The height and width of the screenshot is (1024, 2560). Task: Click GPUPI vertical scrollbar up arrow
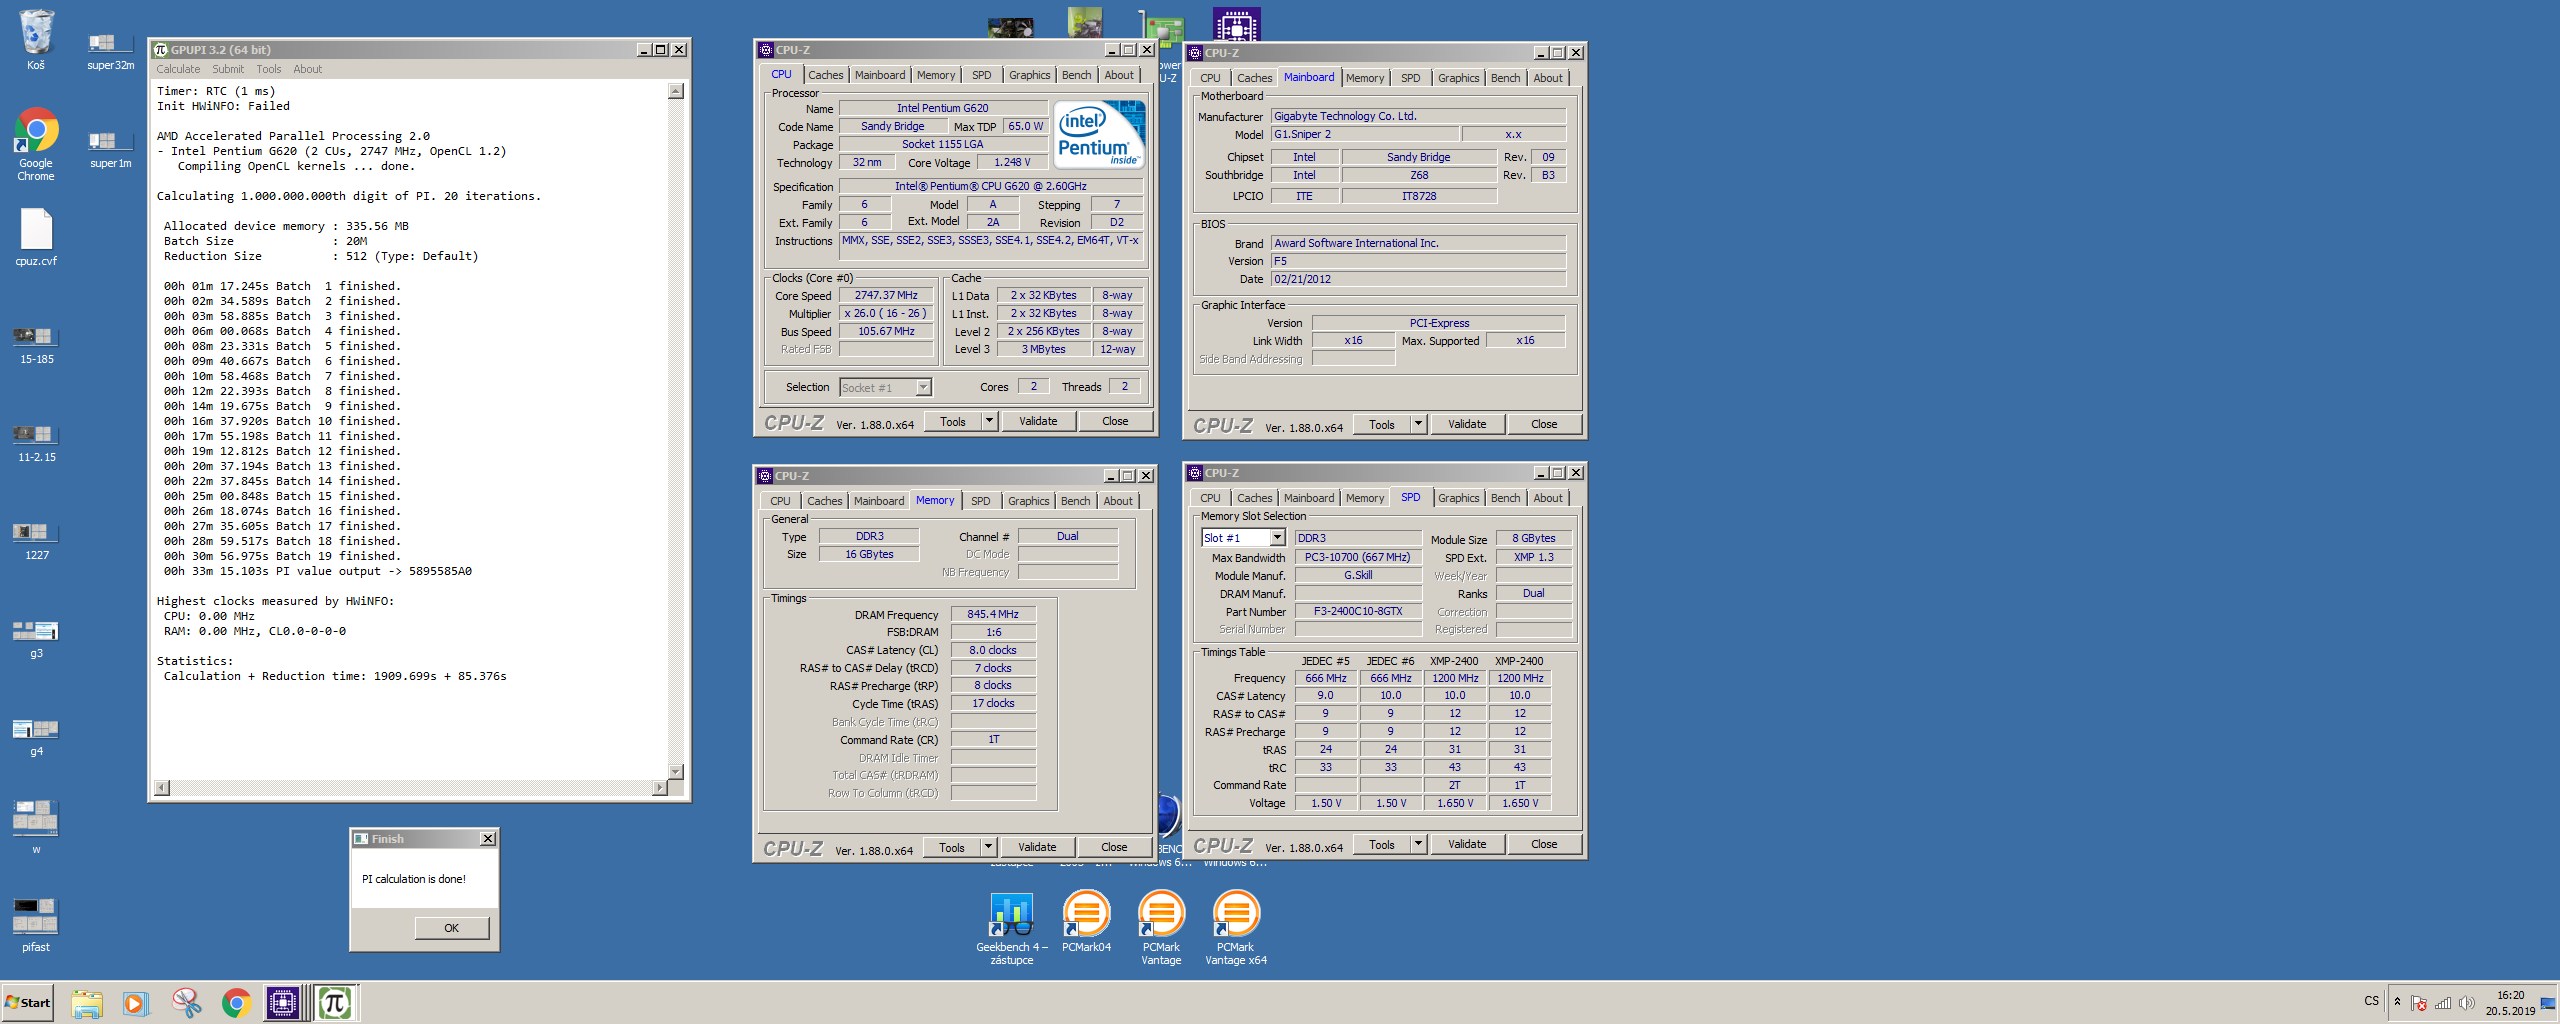[676, 91]
